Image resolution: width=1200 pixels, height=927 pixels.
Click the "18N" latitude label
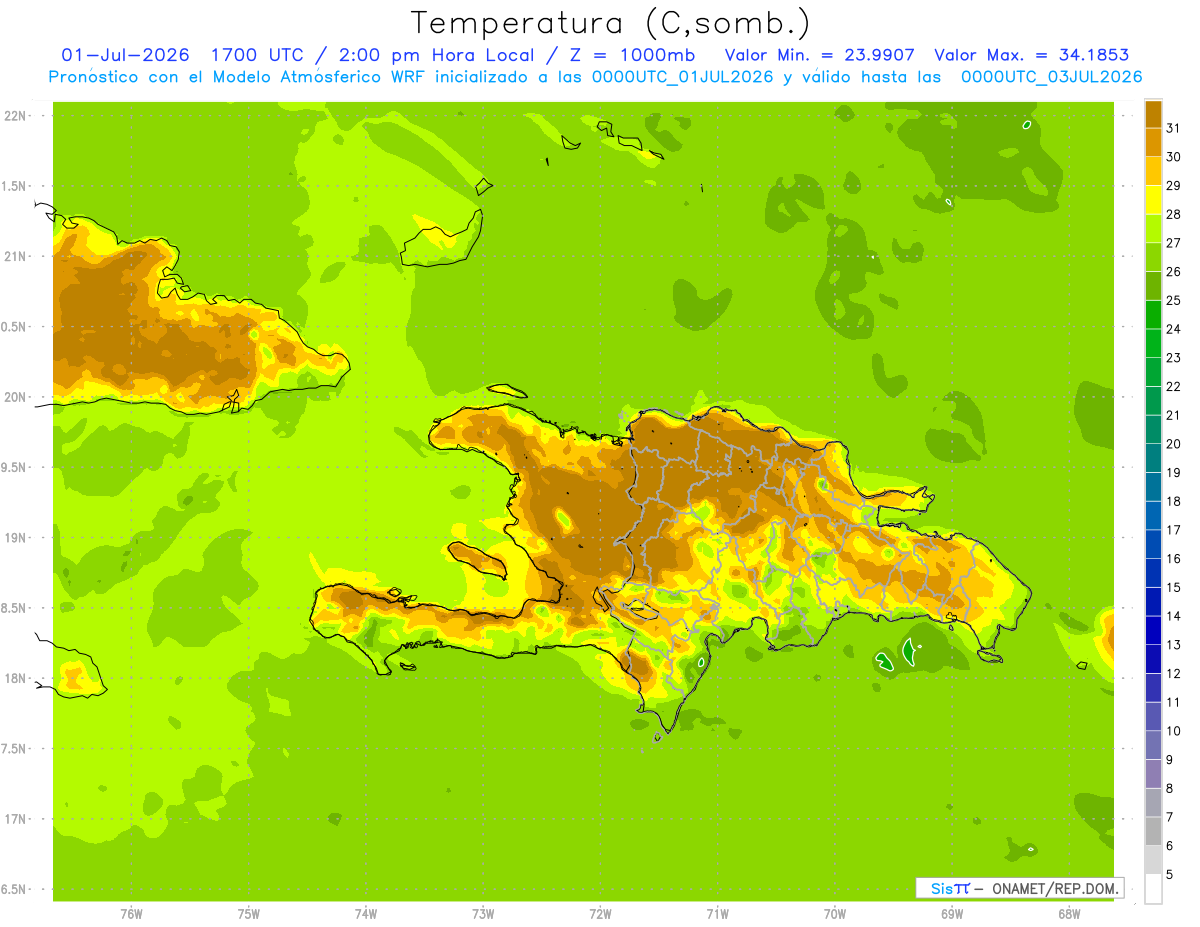coord(16,678)
